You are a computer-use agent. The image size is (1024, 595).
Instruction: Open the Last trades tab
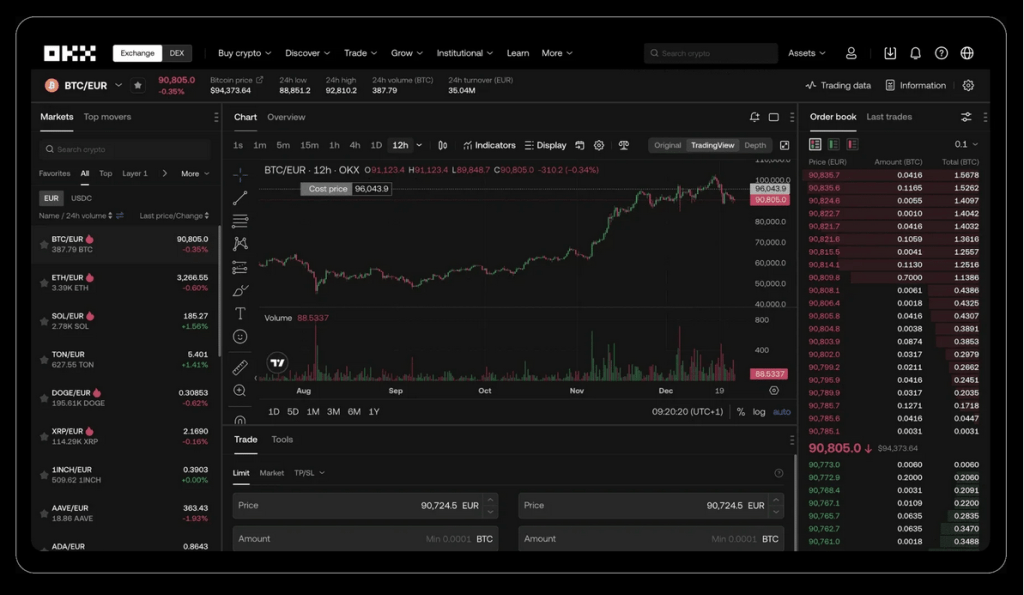[x=888, y=117]
